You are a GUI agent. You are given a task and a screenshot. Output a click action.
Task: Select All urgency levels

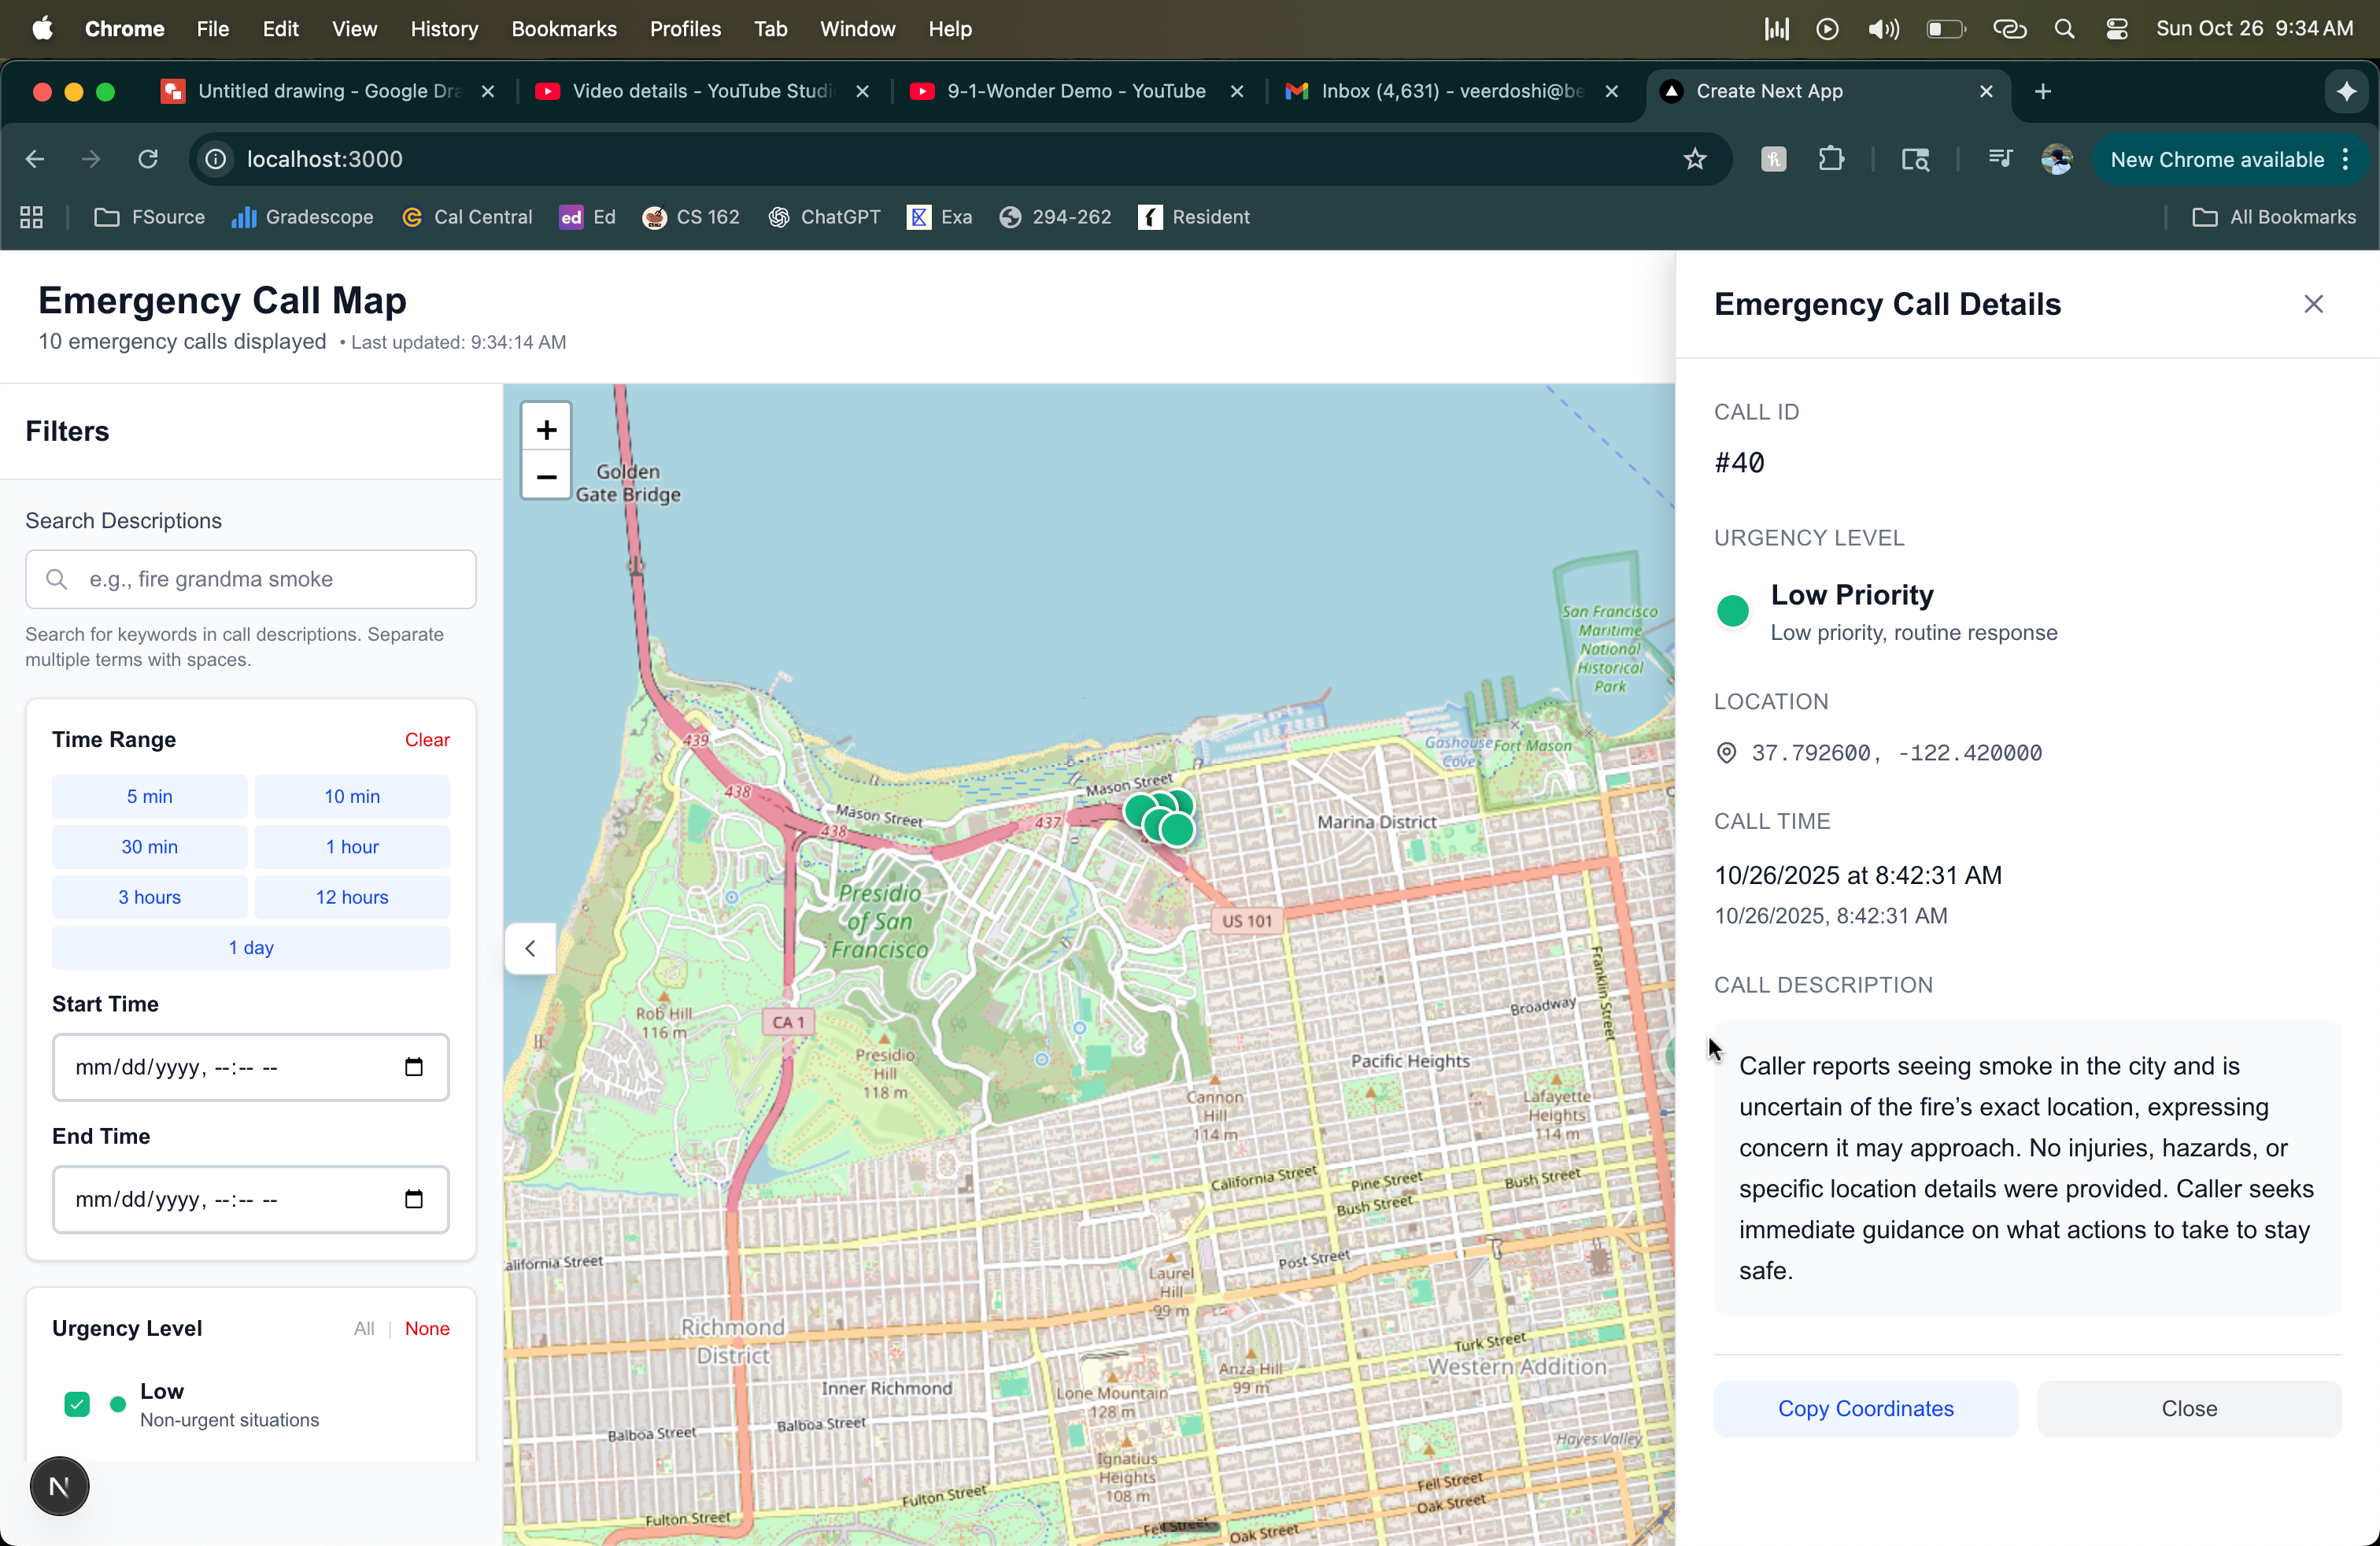[364, 1328]
